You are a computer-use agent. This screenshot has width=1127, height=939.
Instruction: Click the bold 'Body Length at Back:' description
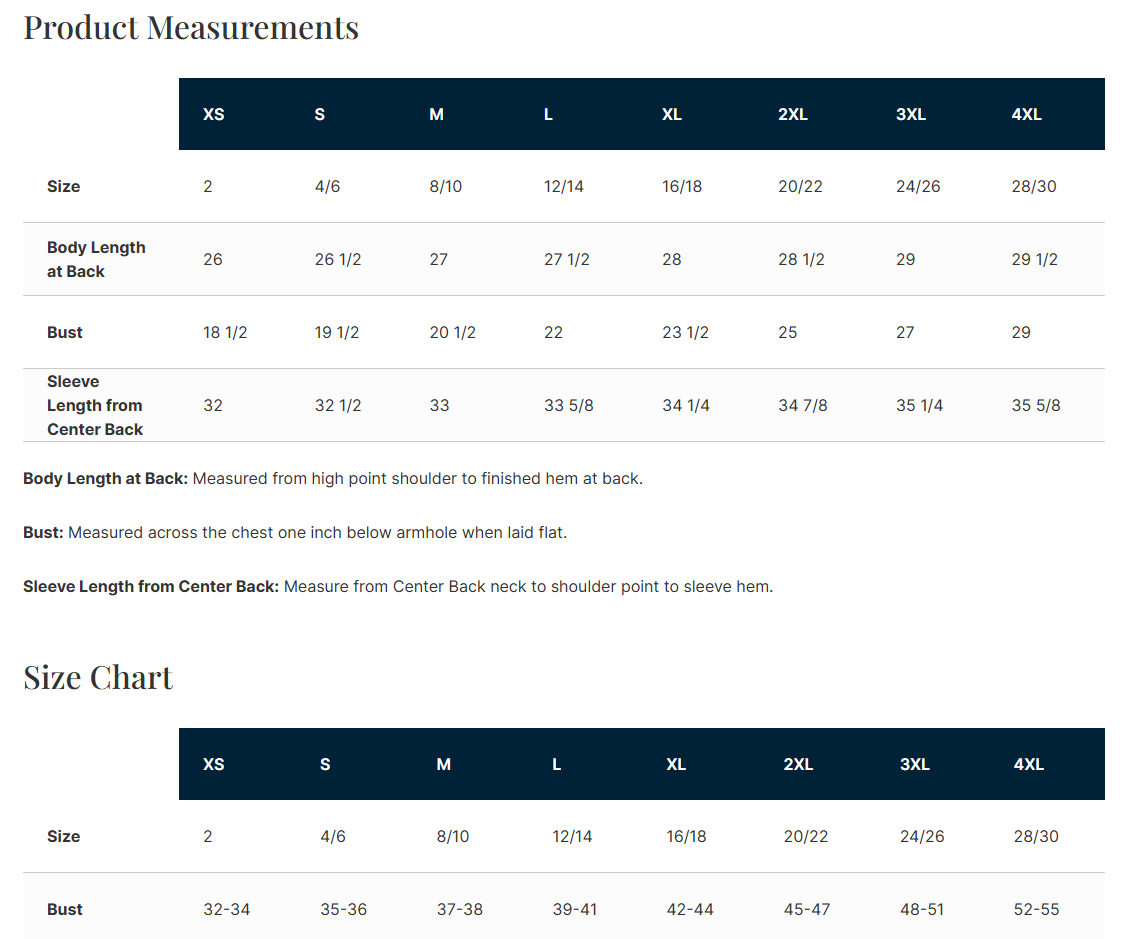tap(105, 478)
